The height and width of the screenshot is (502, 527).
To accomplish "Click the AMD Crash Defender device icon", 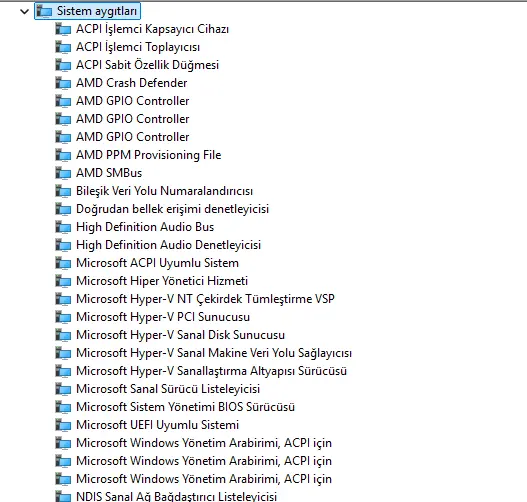I will pos(63,83).
